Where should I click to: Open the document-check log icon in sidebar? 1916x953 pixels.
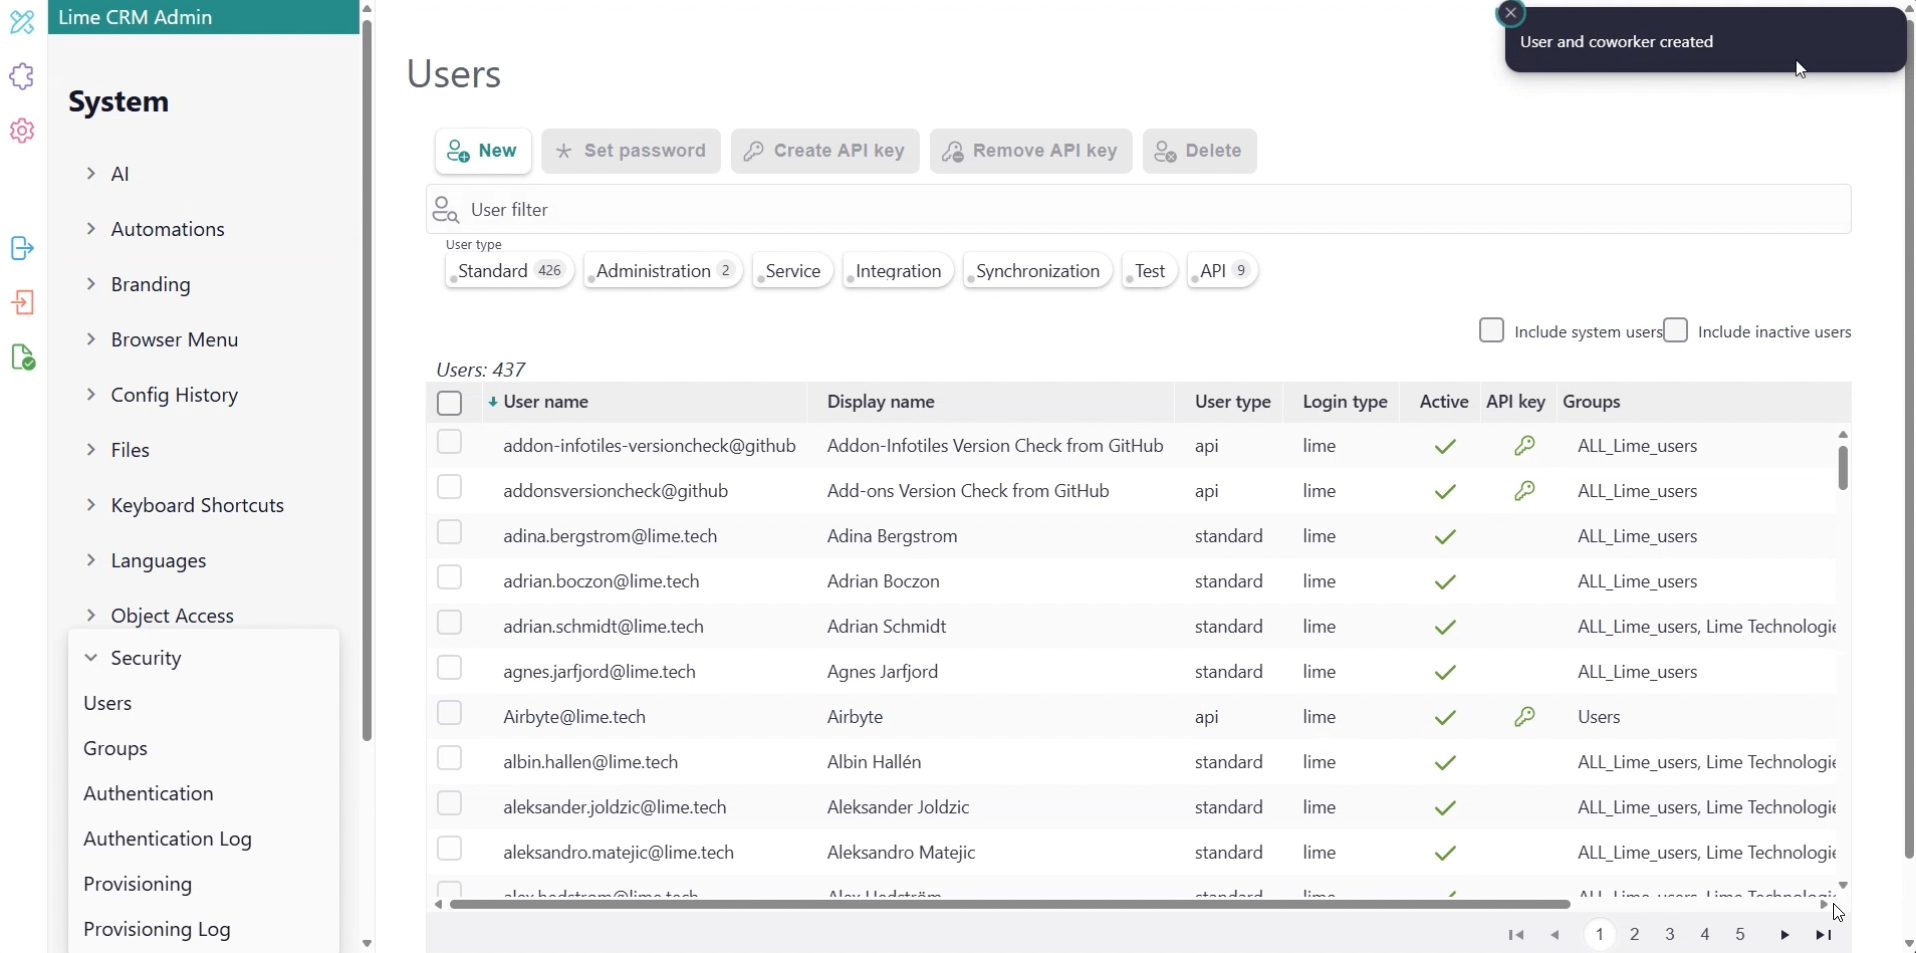[x=22, y=357]
